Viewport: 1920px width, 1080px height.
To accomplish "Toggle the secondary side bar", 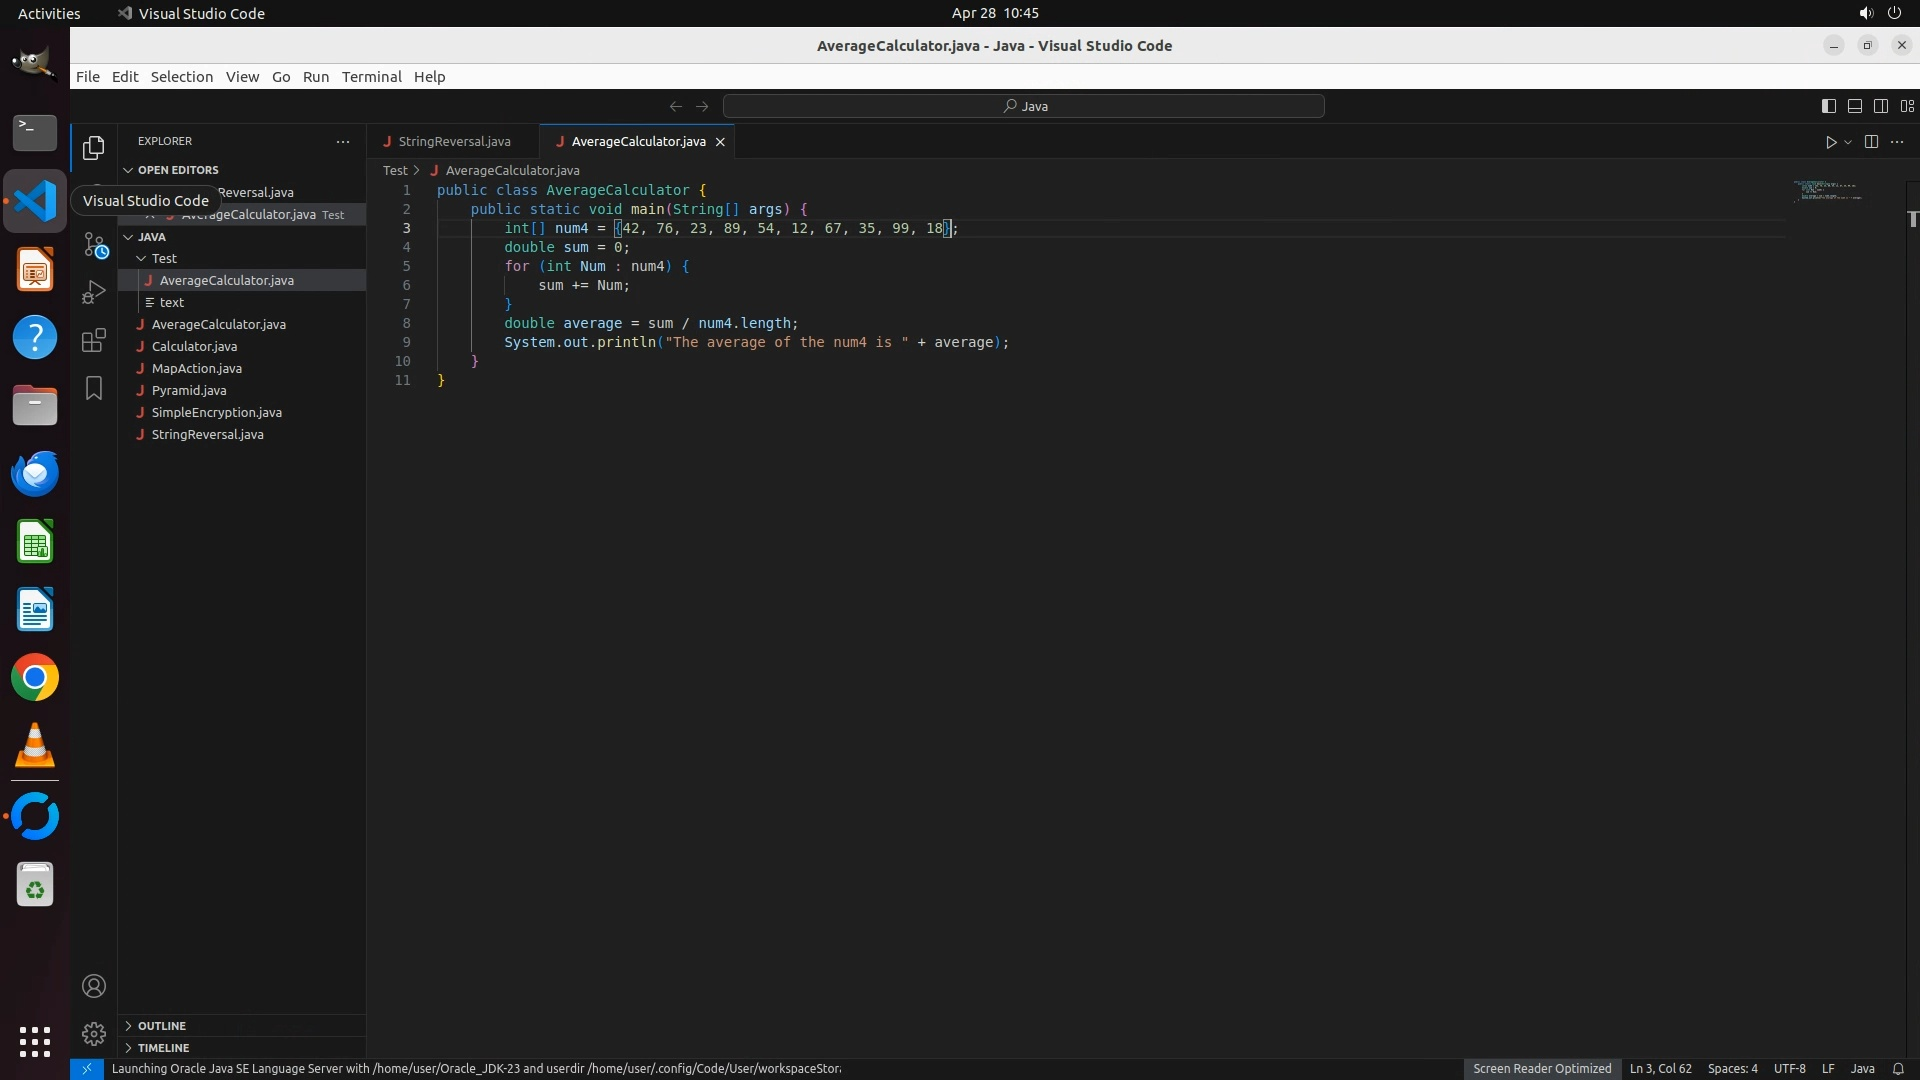I will click(1880, 106).
